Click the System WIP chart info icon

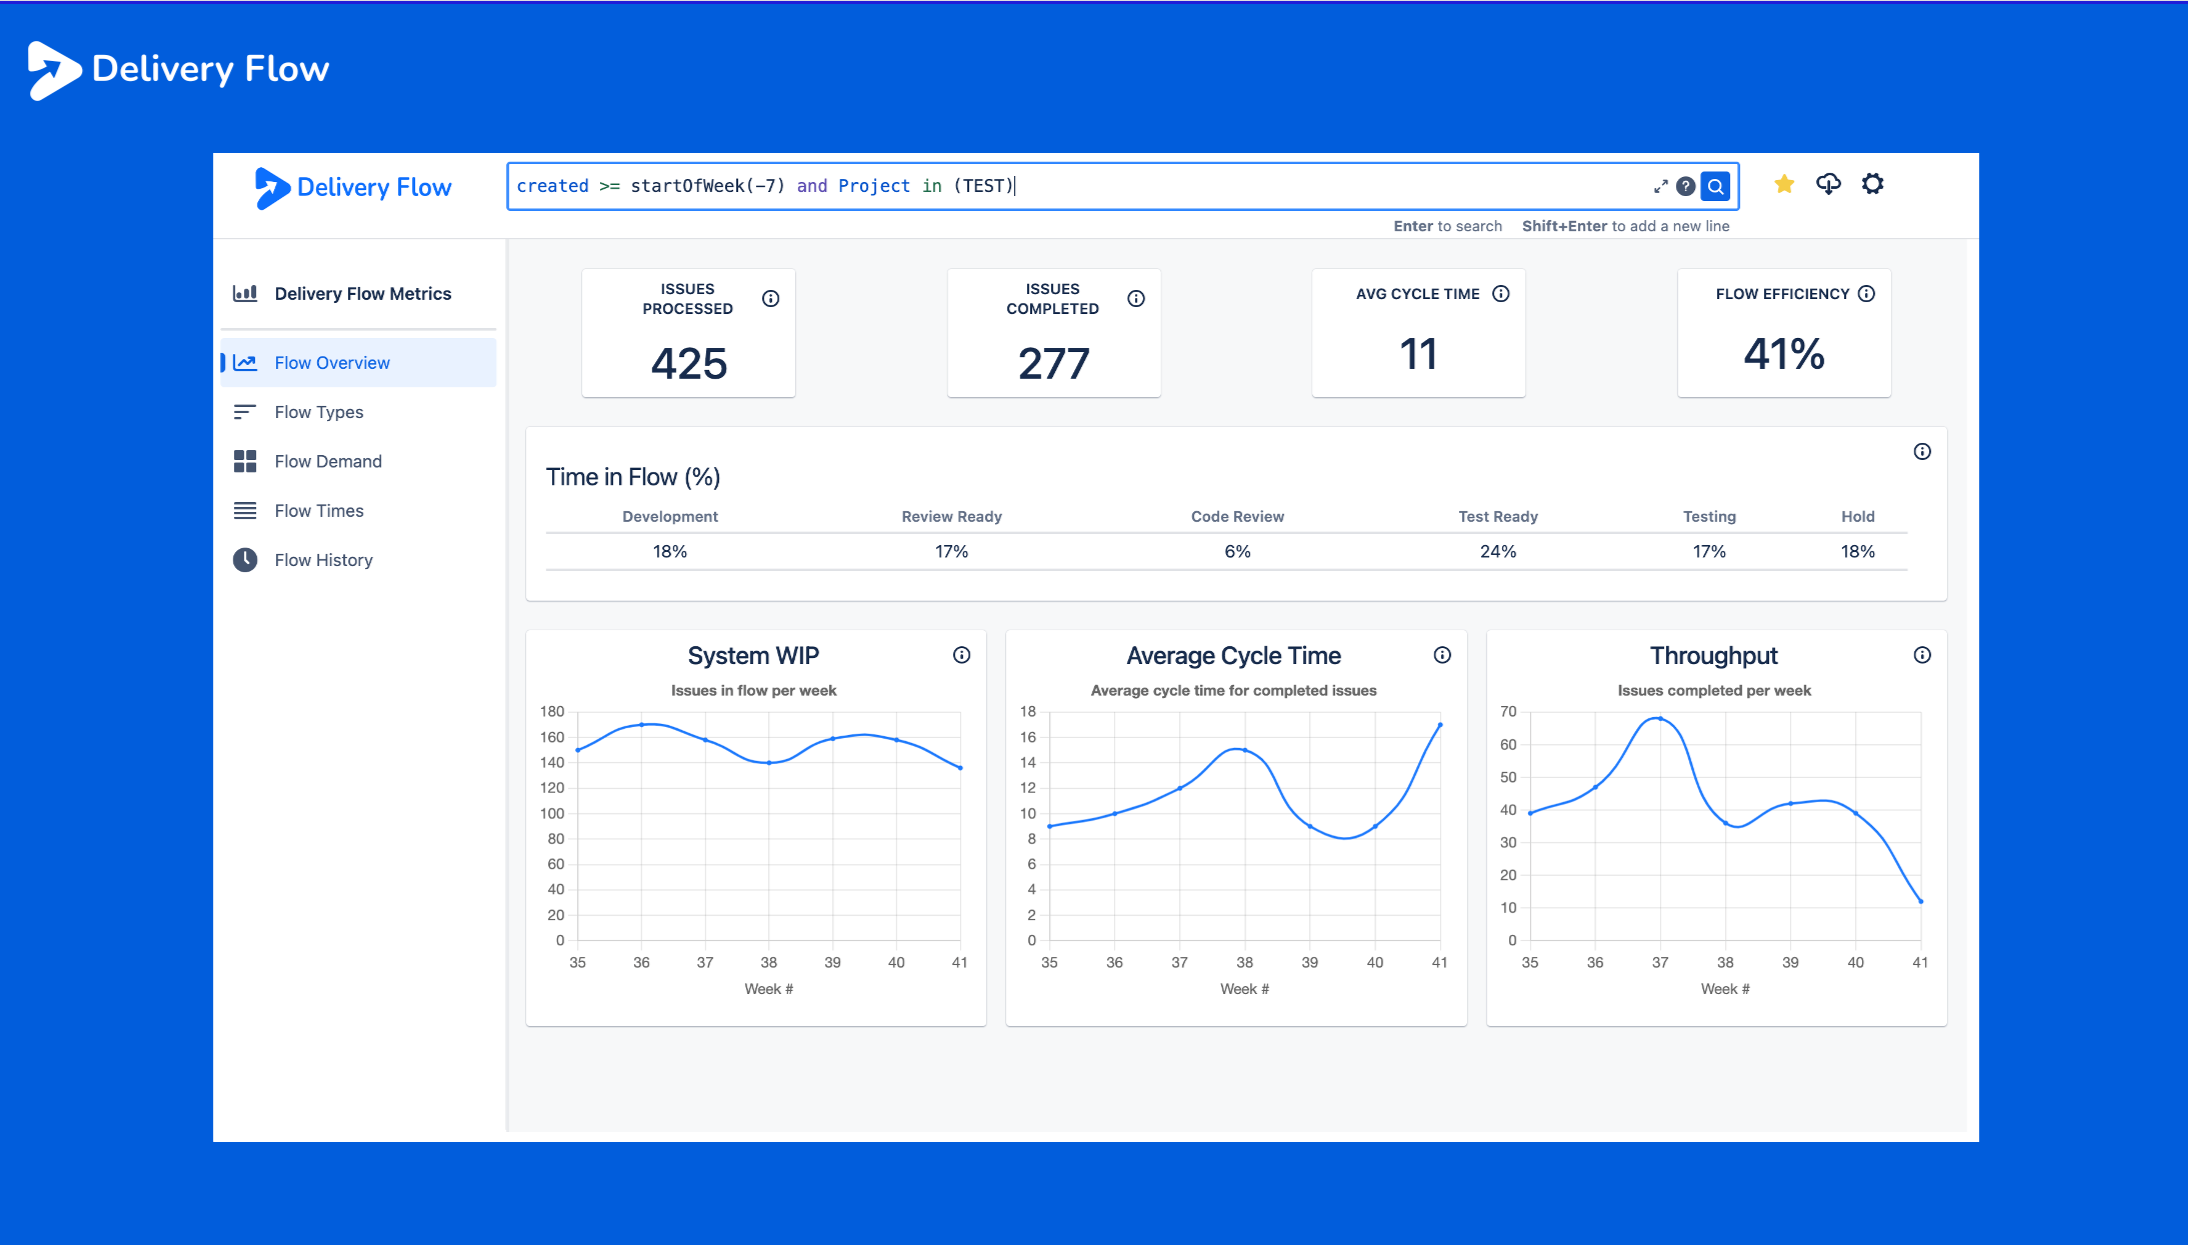pyautogui.click(x=961, y=655)
